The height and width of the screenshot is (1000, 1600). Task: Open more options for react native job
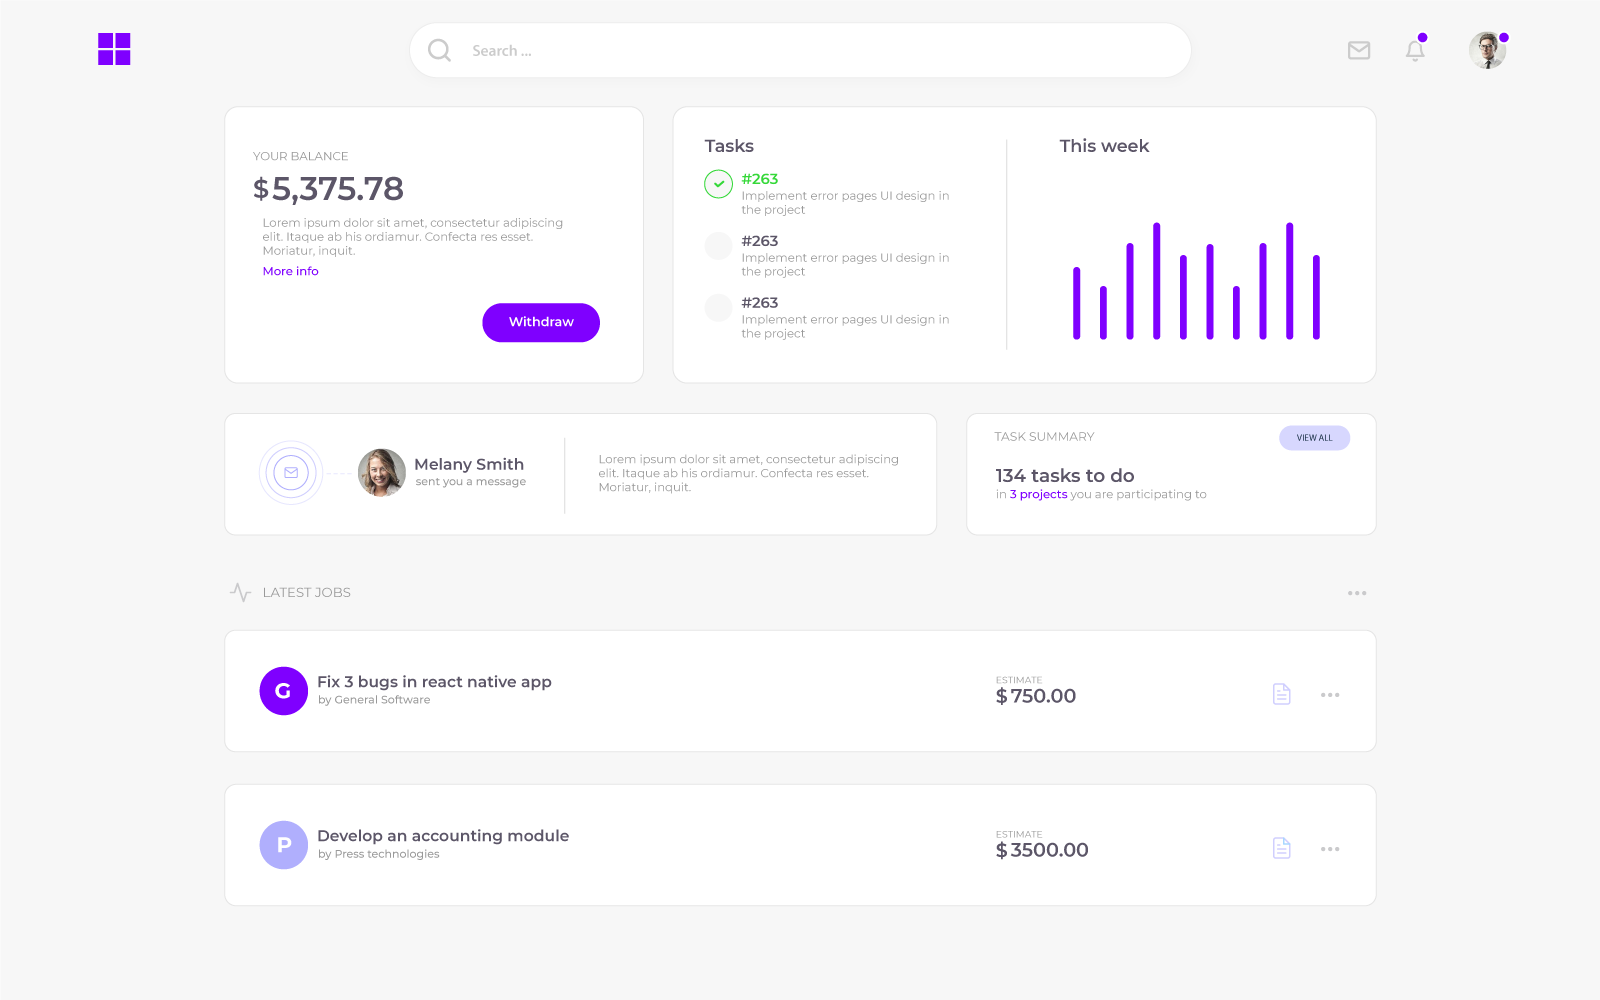[x=1329, y=695]
